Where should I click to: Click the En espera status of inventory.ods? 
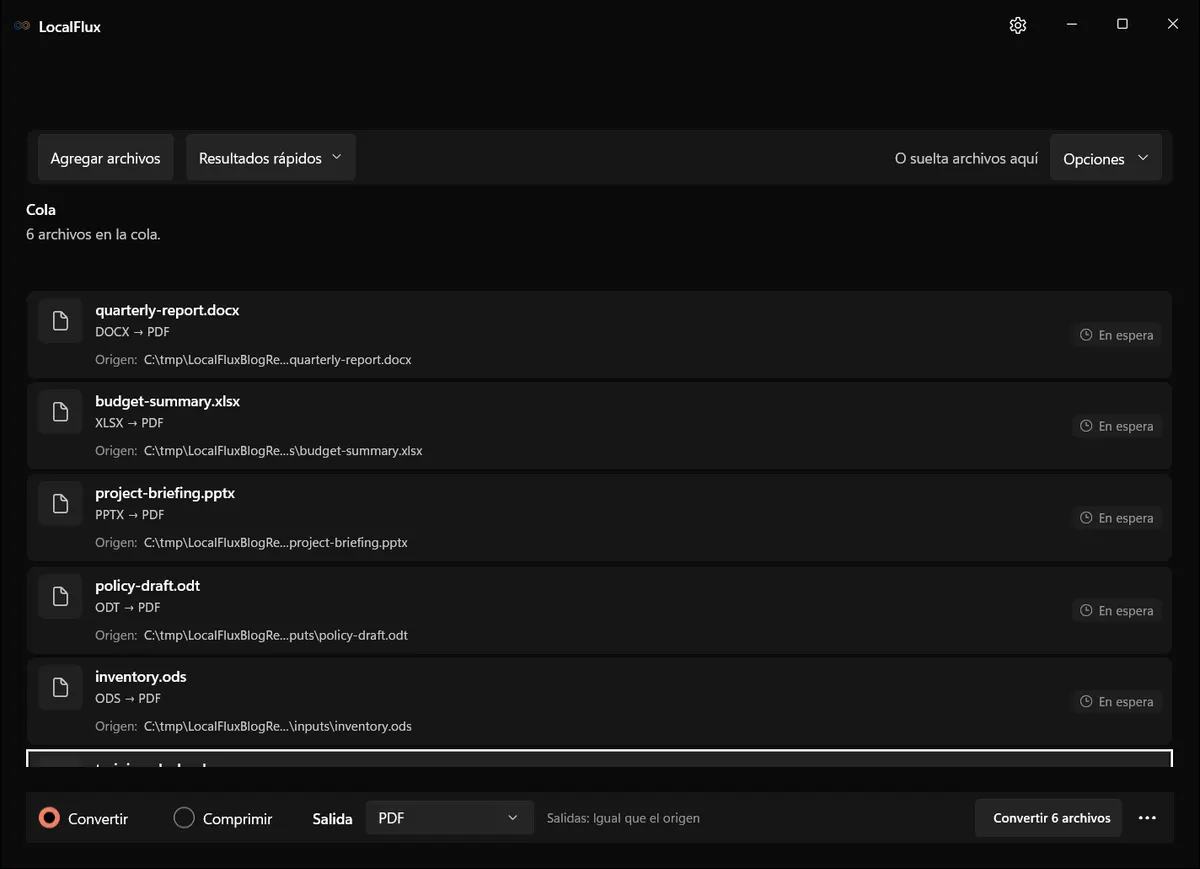pos(1117,702)
